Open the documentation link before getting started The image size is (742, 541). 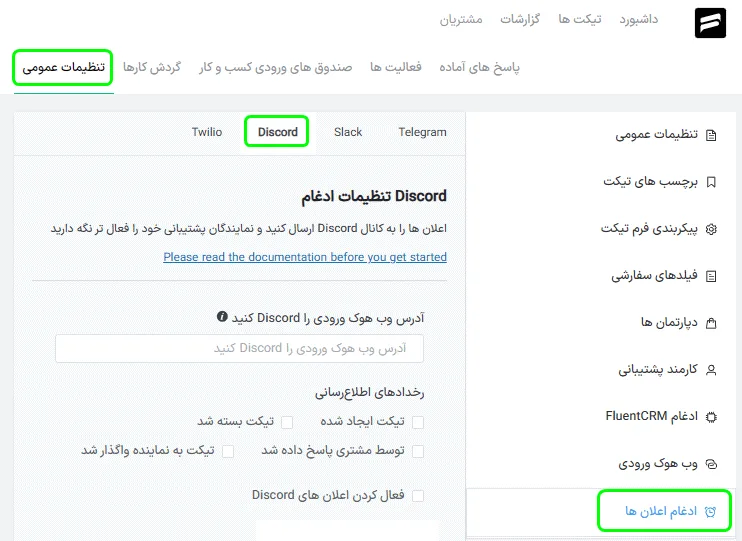[305, 257]
